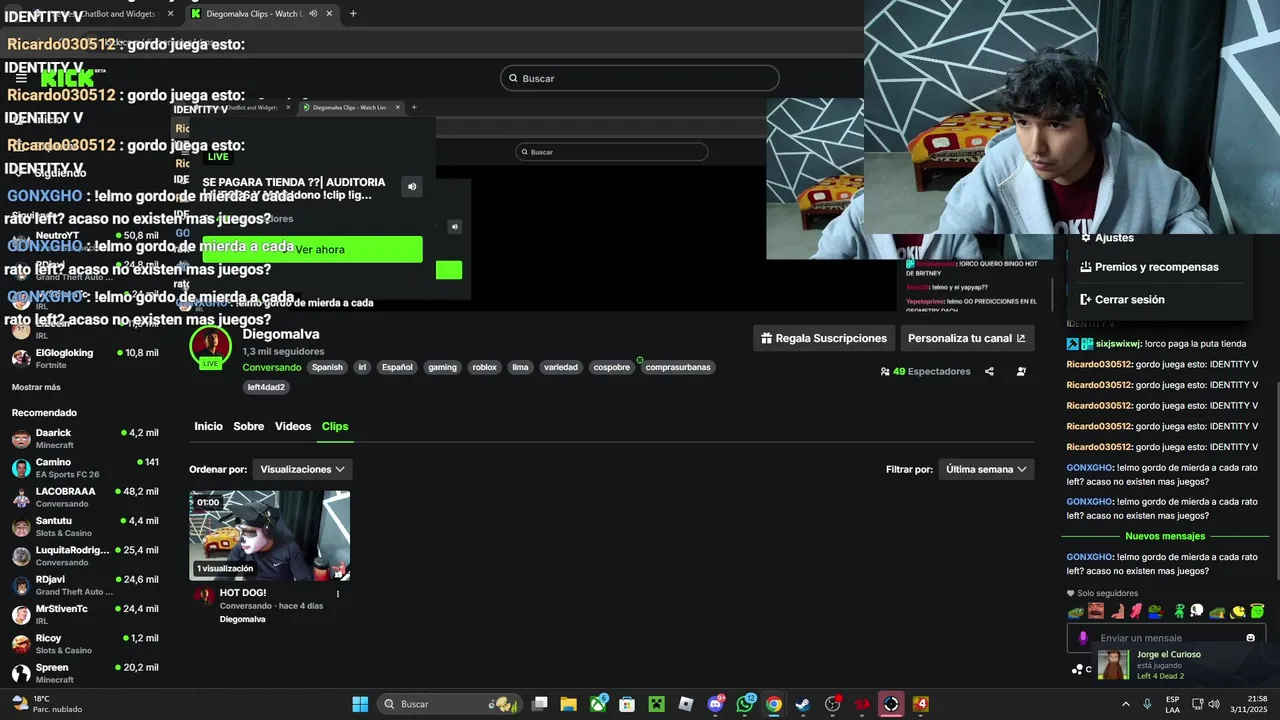The image size is (1280, 720).
Task: Open LACOBRAAA's channel in the sidebar
Action: [85, 497]
